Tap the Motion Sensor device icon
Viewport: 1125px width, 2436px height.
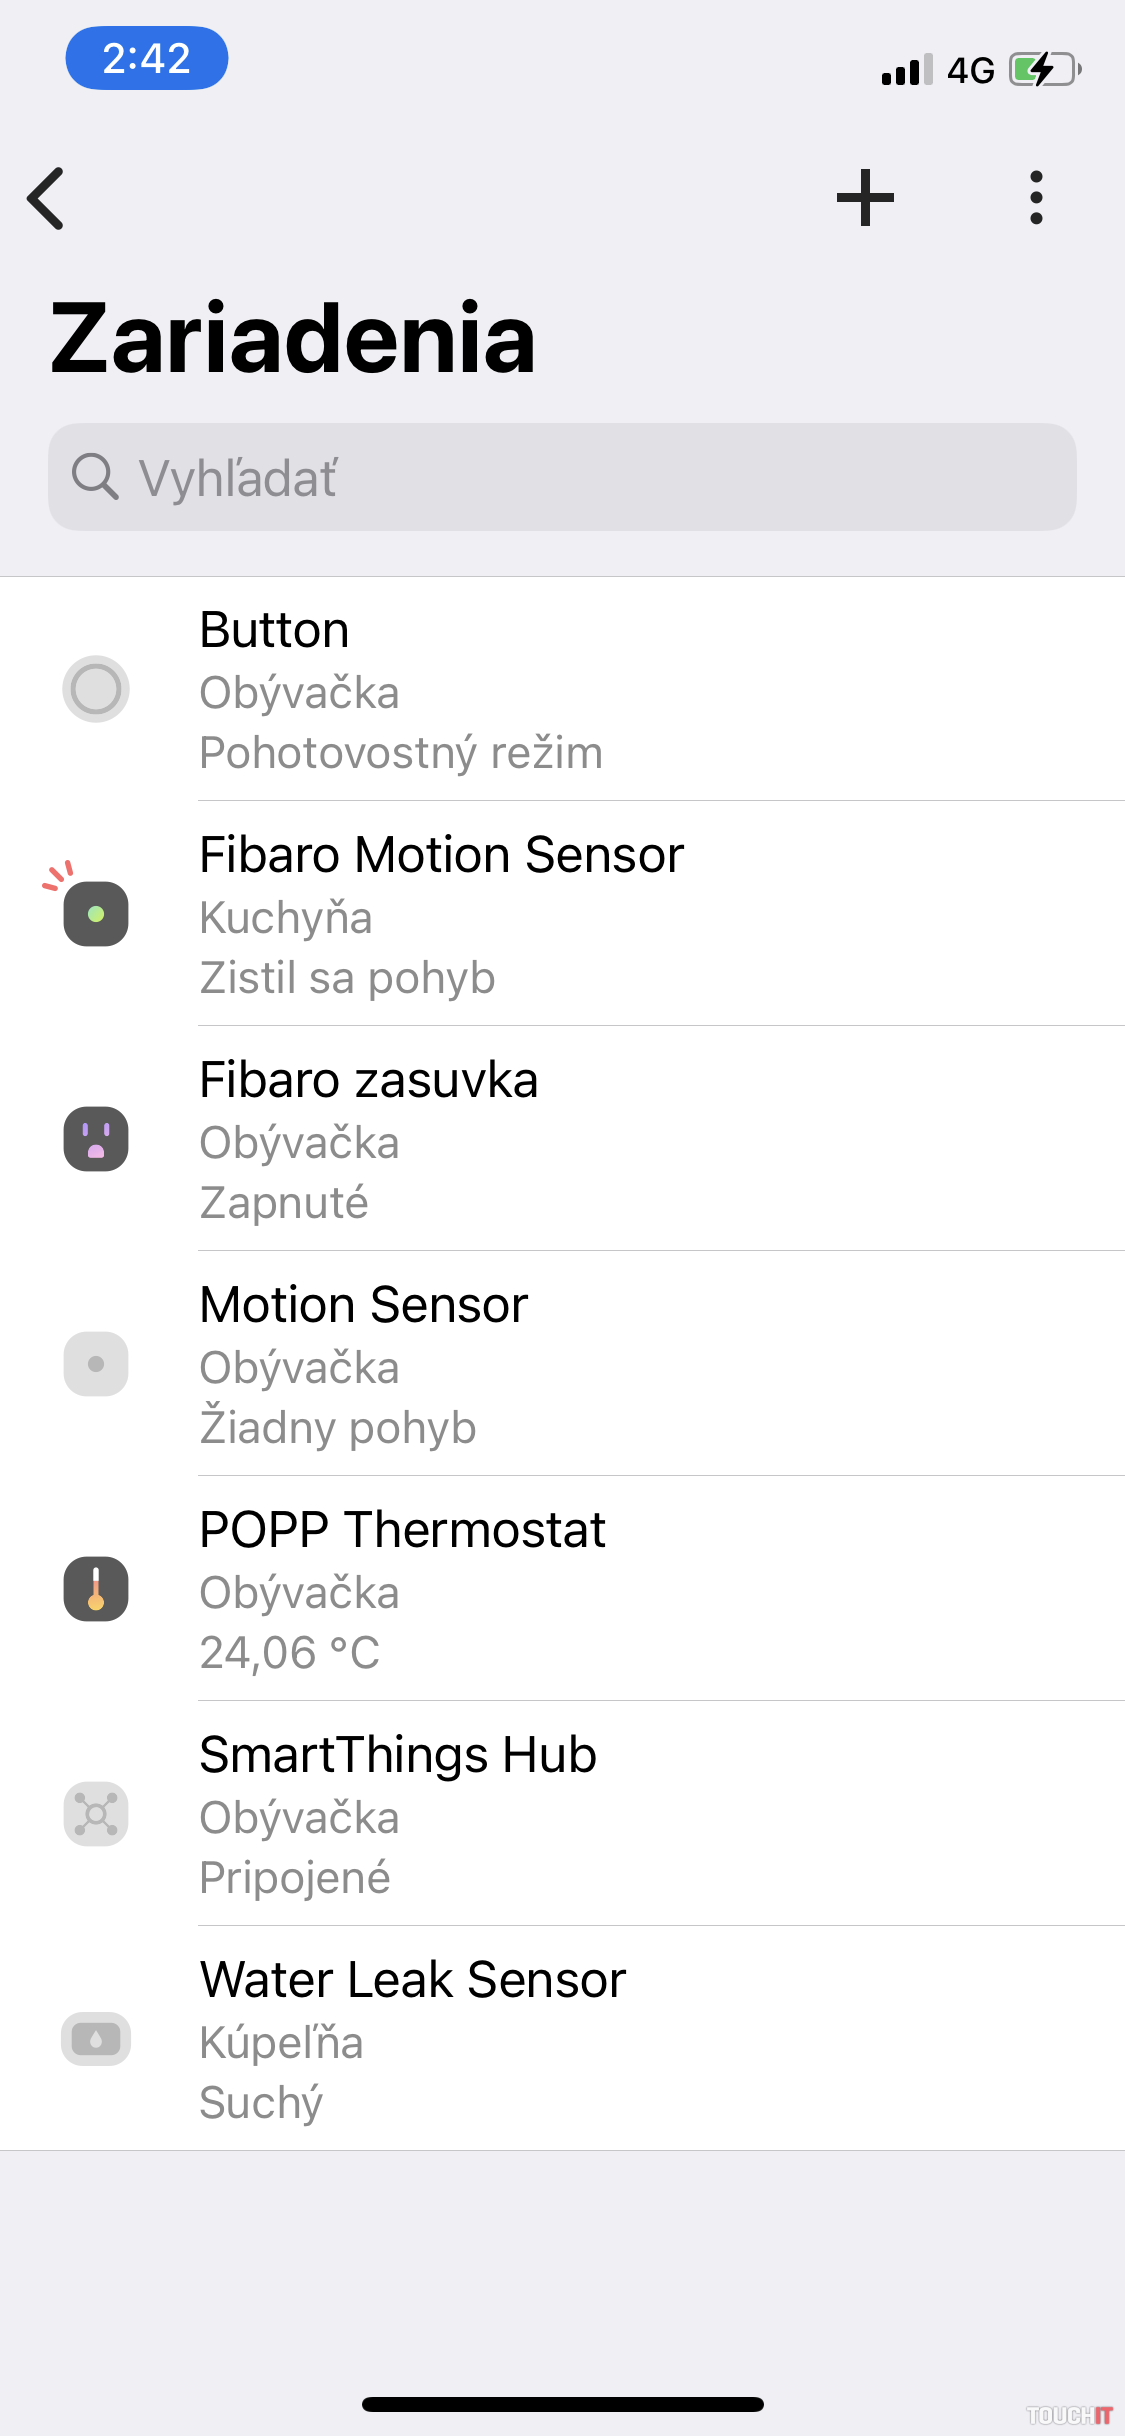(x=96, y=1364)
